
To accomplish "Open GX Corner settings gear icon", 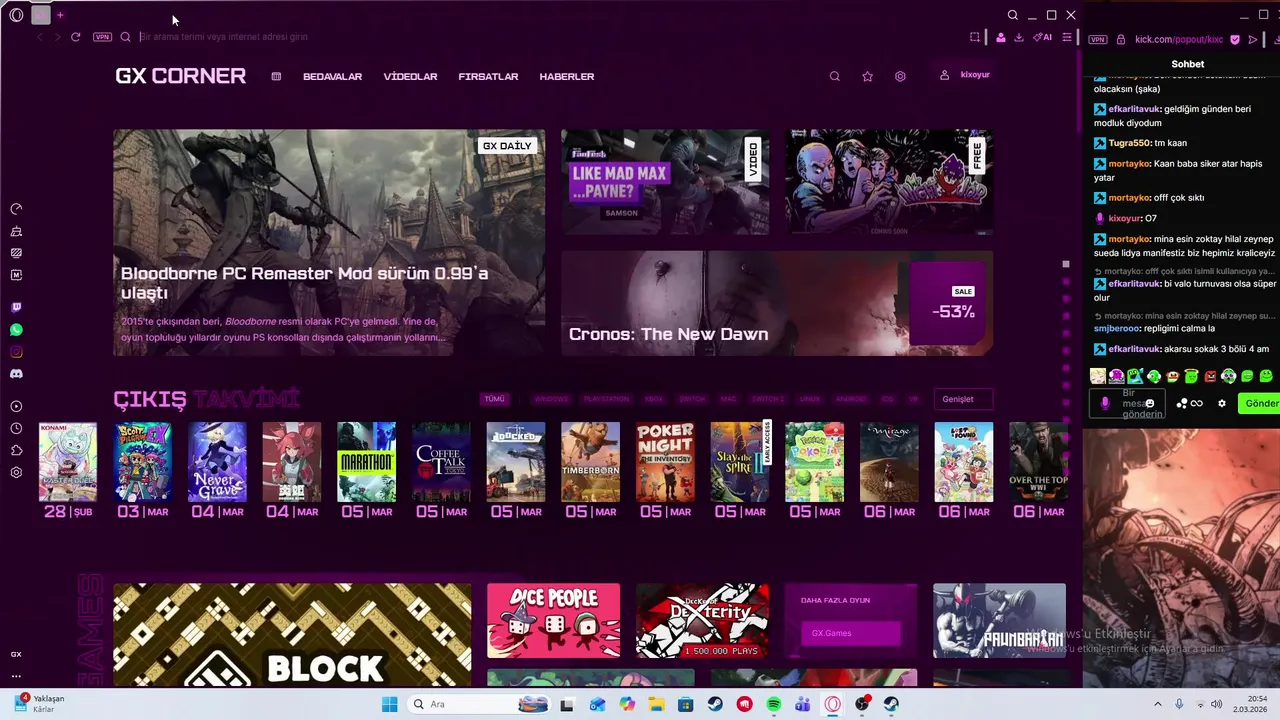I will click(x=900, y=76).
